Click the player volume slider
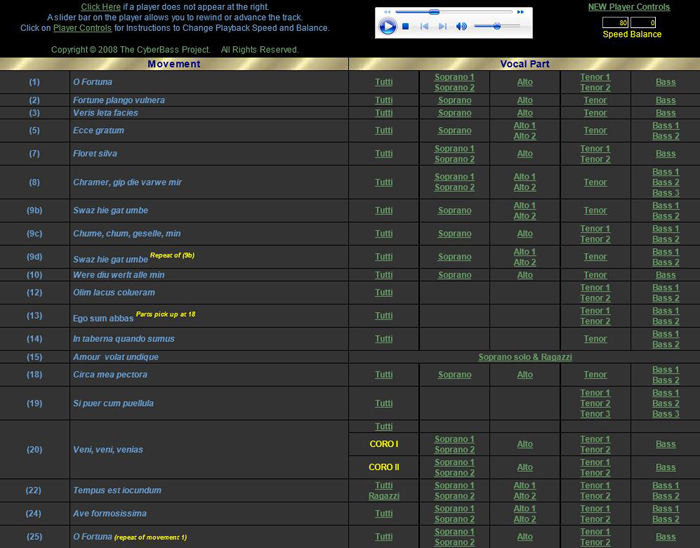The height and width of the screenshot is (548, 700). point(496,26)
